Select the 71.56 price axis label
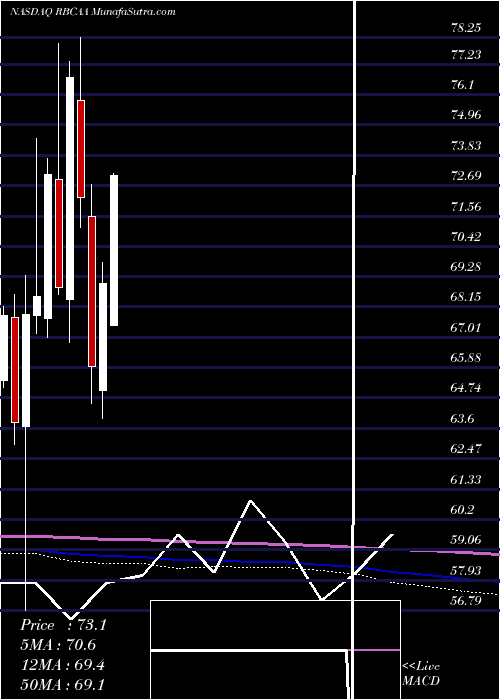The height and width of the screenshot is (700, 500). click(466, 206)
